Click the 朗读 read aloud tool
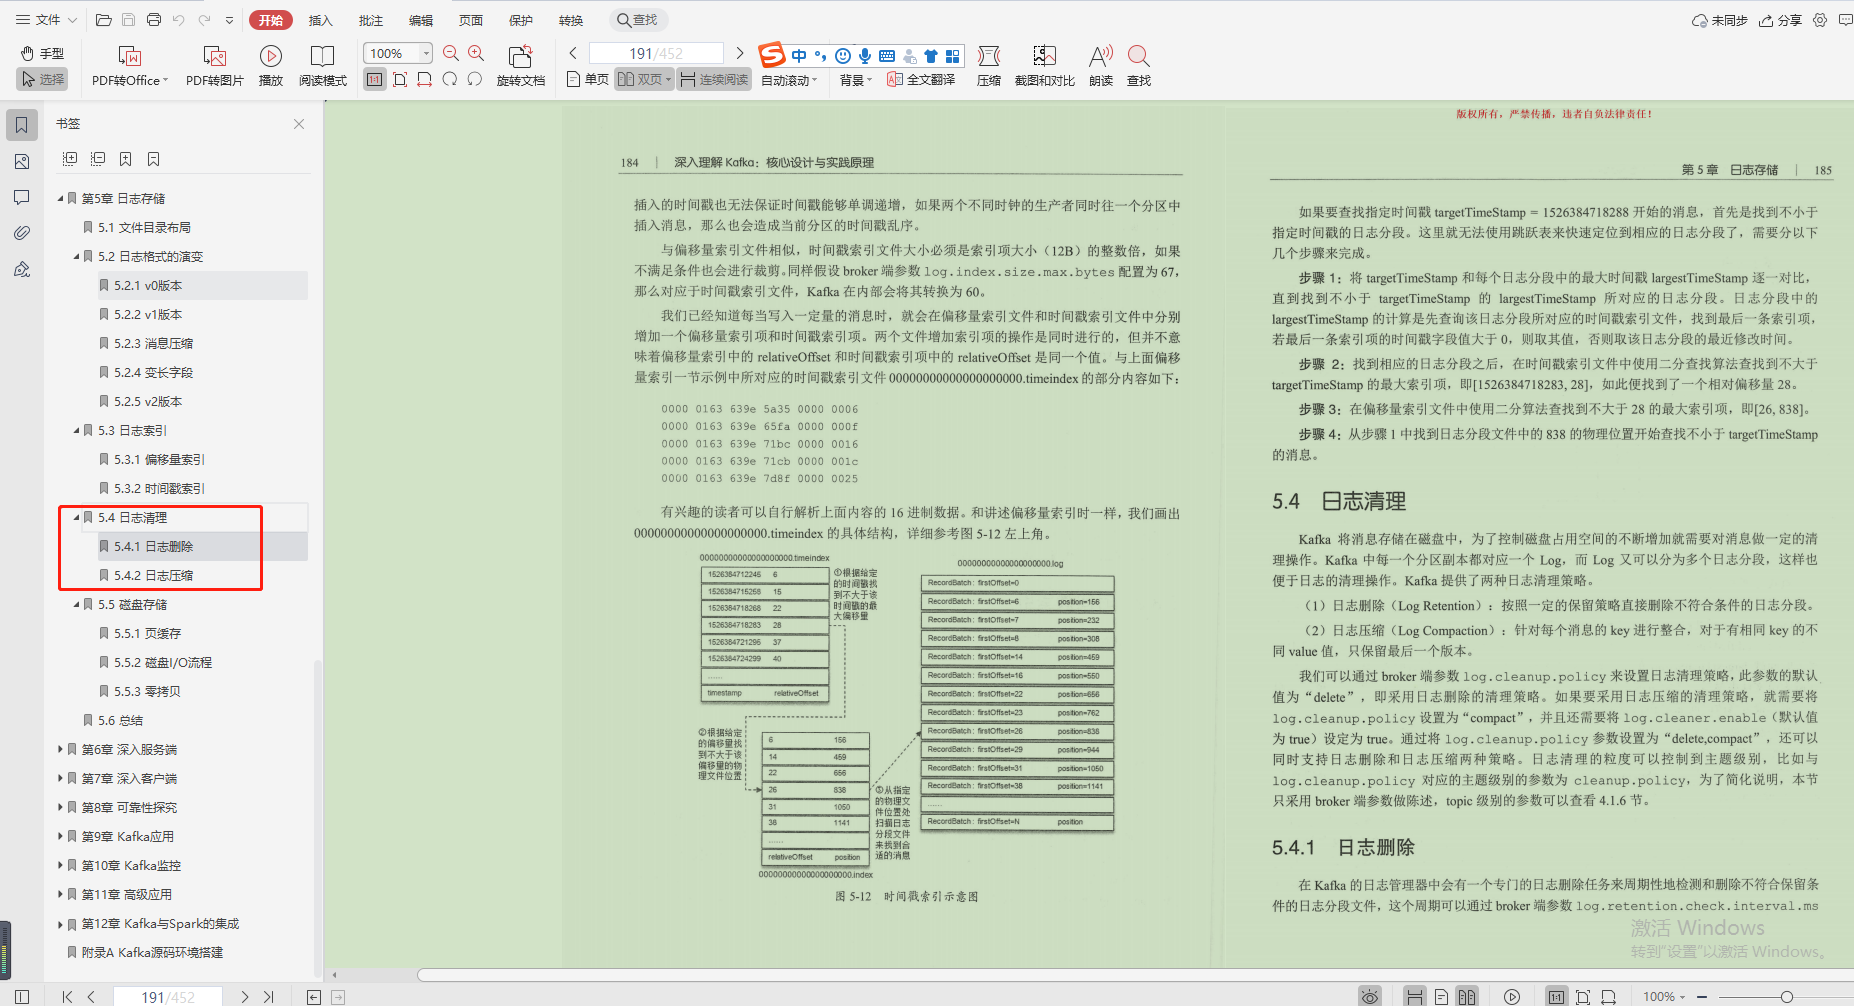1854x1006 pixels. (x=1101, y=66)
